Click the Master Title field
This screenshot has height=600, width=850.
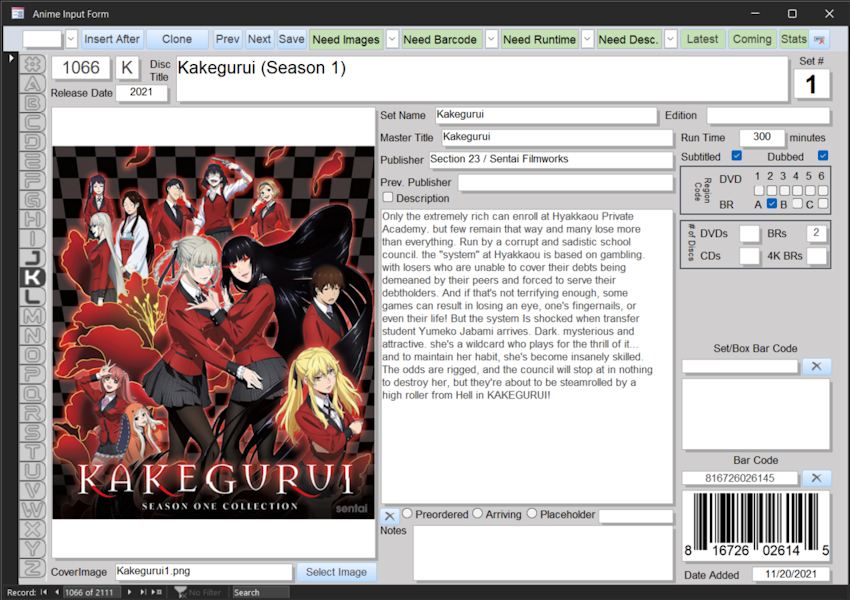pos(557,137)
